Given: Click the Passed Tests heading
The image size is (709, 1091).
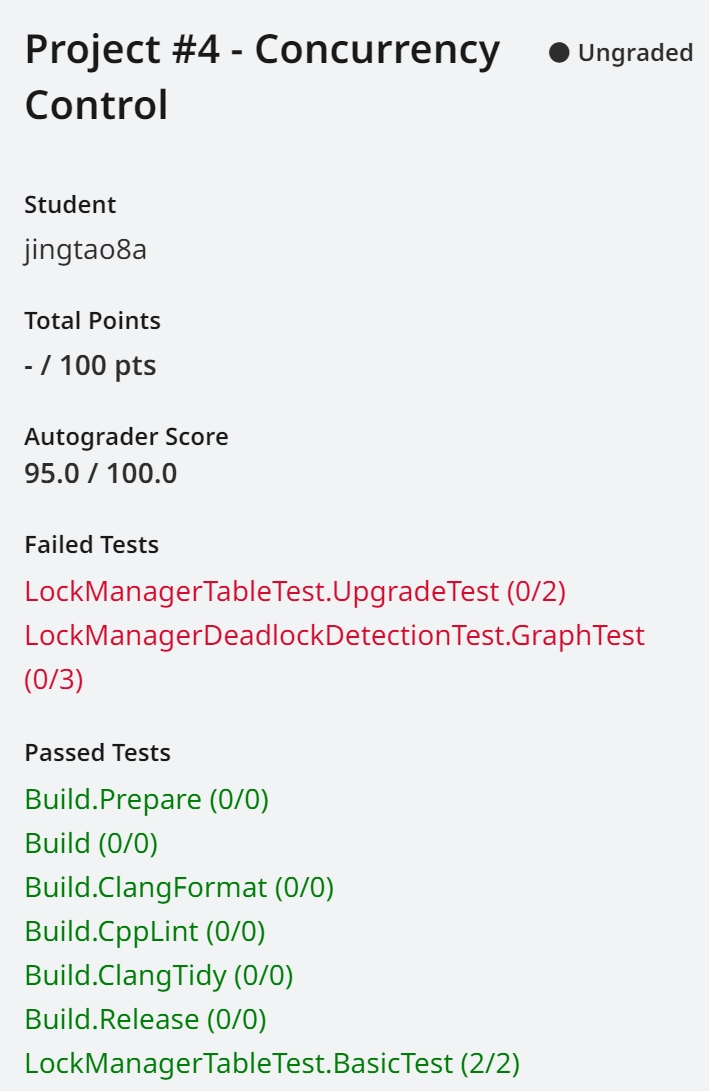Looking at the screenshot, I should point(97,753).
